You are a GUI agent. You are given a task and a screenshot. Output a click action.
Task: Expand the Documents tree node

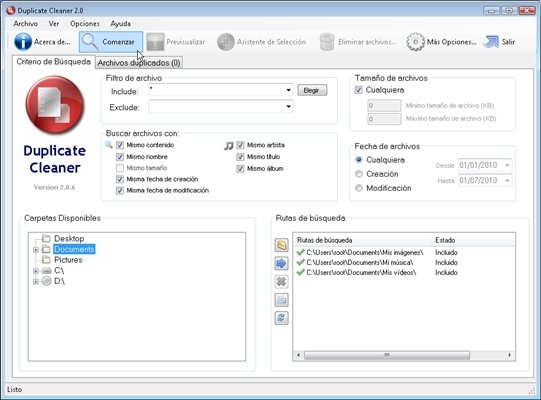[x=36, y=250]
